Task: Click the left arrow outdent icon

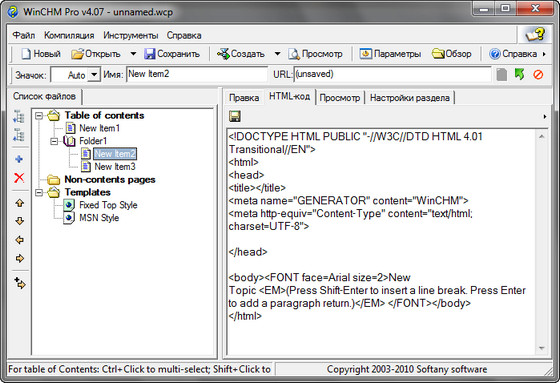Action: tap(20, 240)
